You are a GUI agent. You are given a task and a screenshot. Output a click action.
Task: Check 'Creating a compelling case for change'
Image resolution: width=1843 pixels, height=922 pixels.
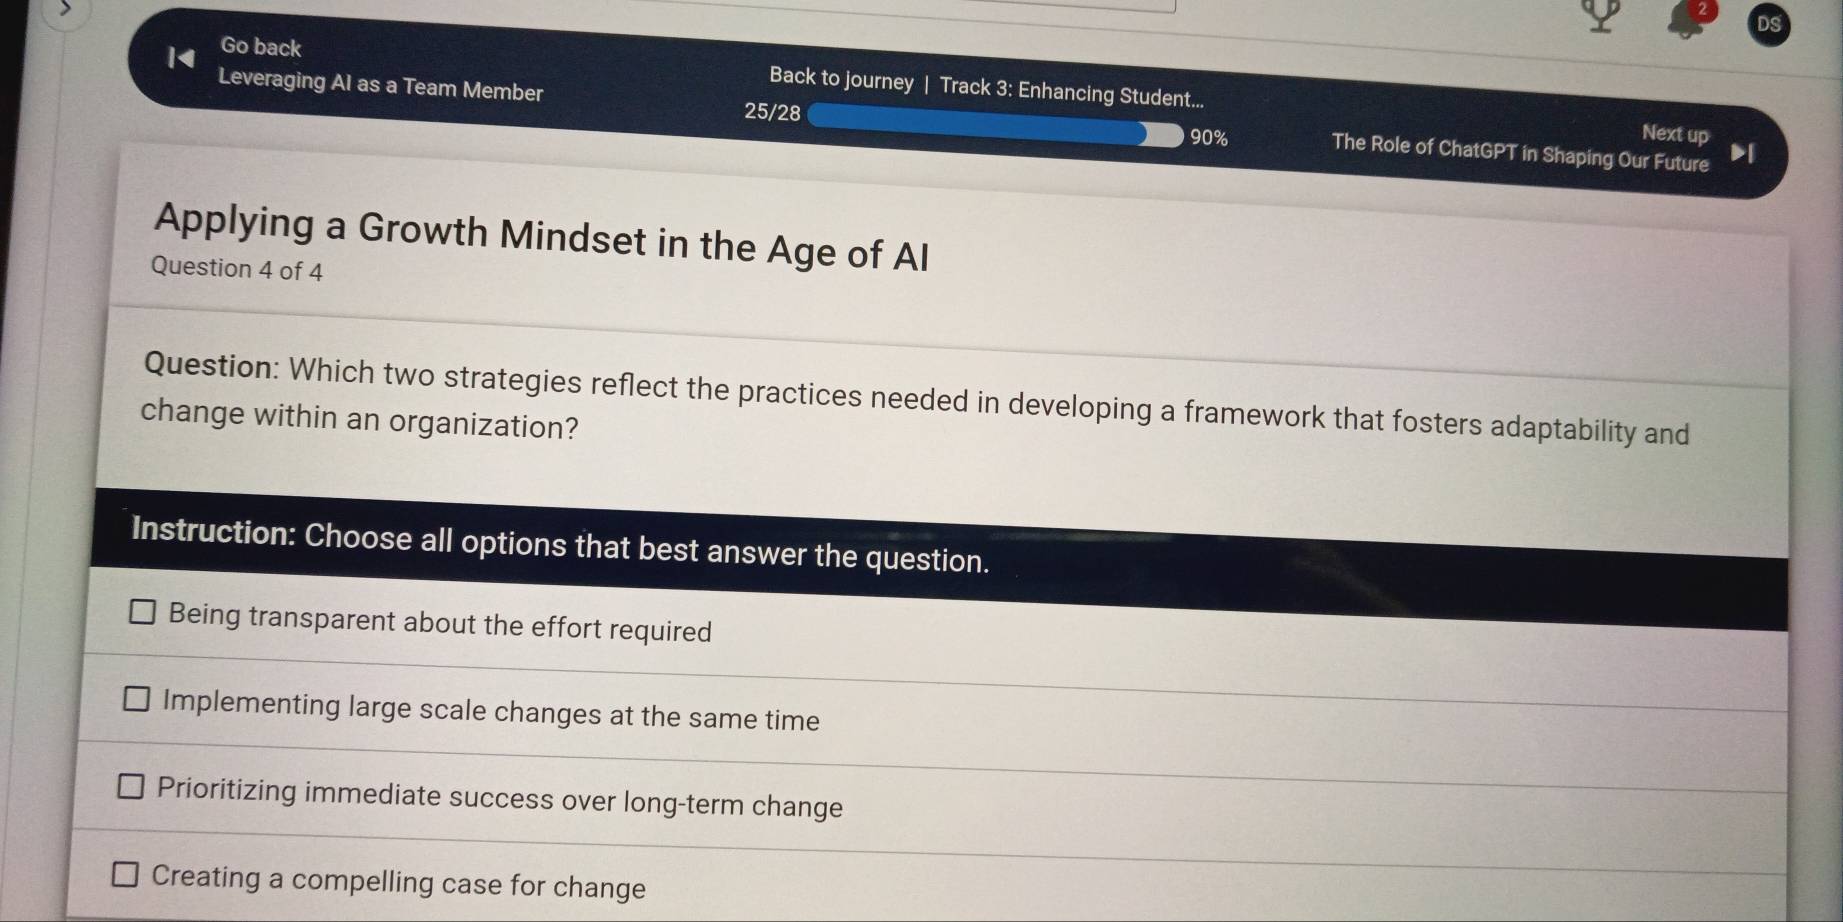click(126, 875)
